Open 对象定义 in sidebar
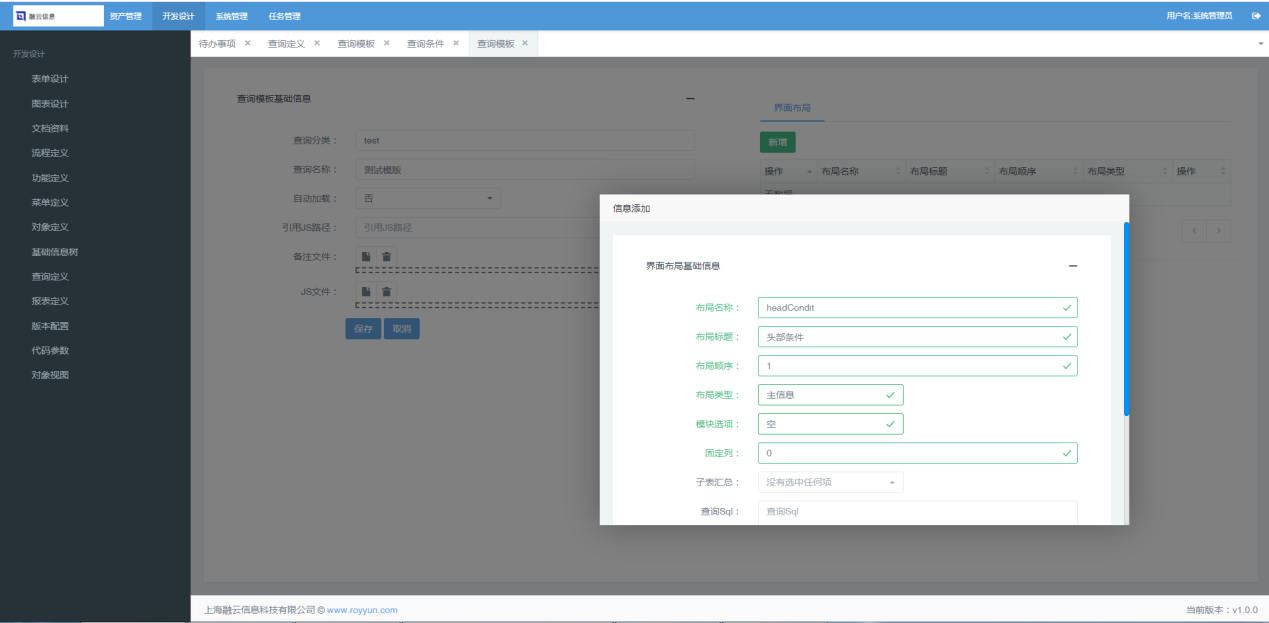 coord(50,227)
